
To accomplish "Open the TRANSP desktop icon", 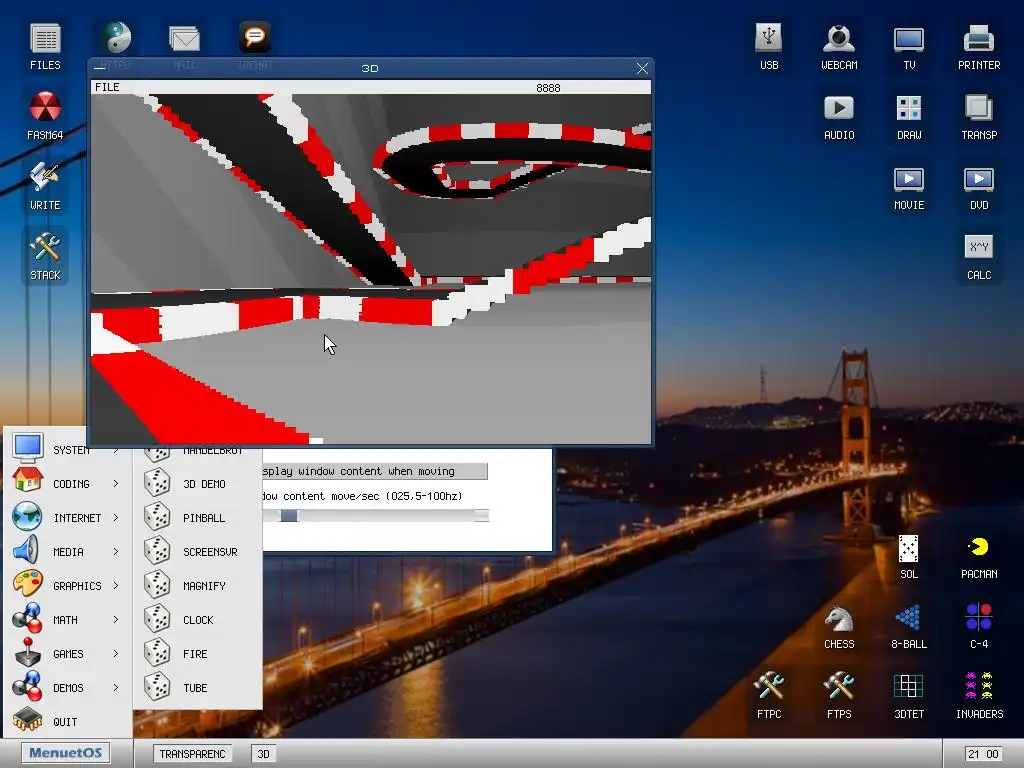I will click(x=978, y=116).
